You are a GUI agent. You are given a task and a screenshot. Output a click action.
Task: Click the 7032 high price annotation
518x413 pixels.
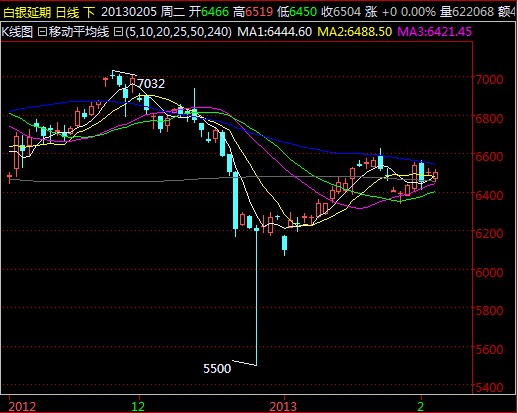(x=151, y=83)
